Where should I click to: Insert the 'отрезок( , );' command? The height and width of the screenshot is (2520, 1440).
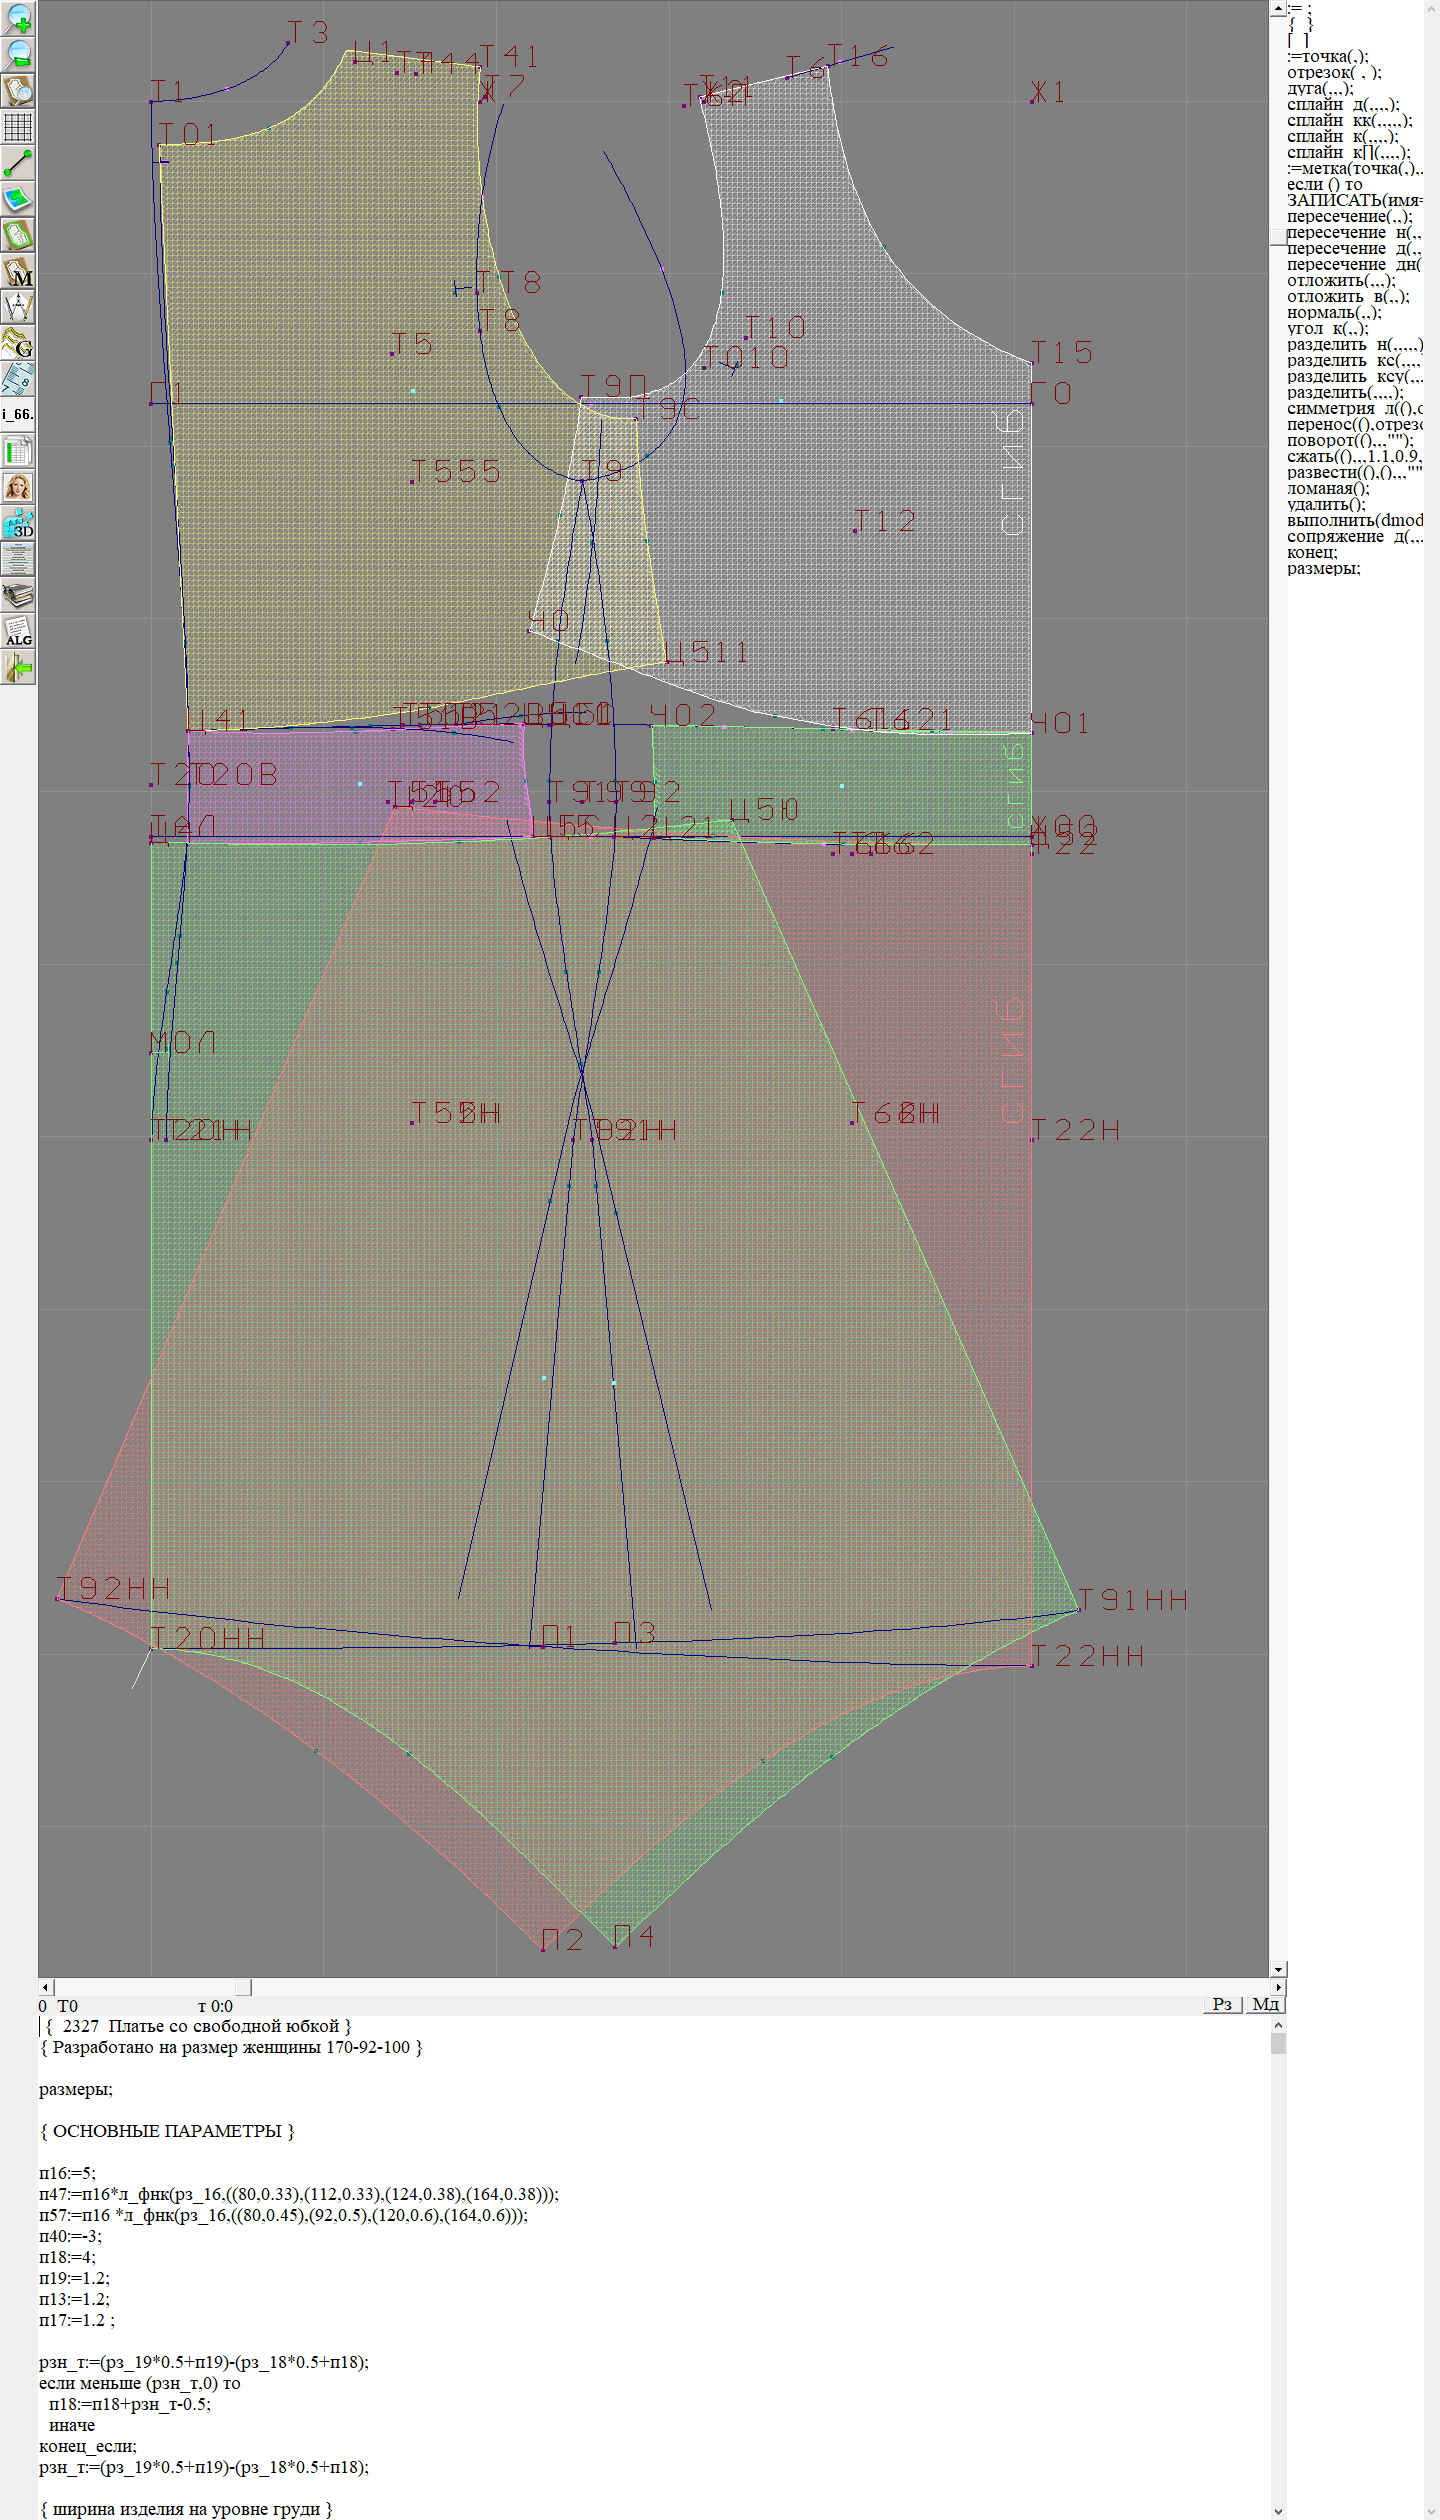pyautogui.click(x=1333, y=72)
